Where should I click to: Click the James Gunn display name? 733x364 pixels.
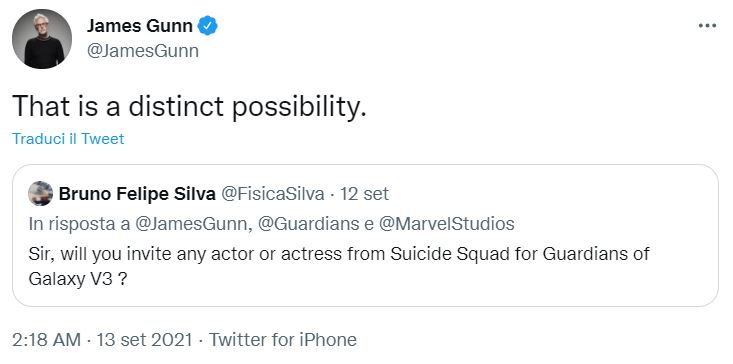pyautogui.click(x=139, y=26)
